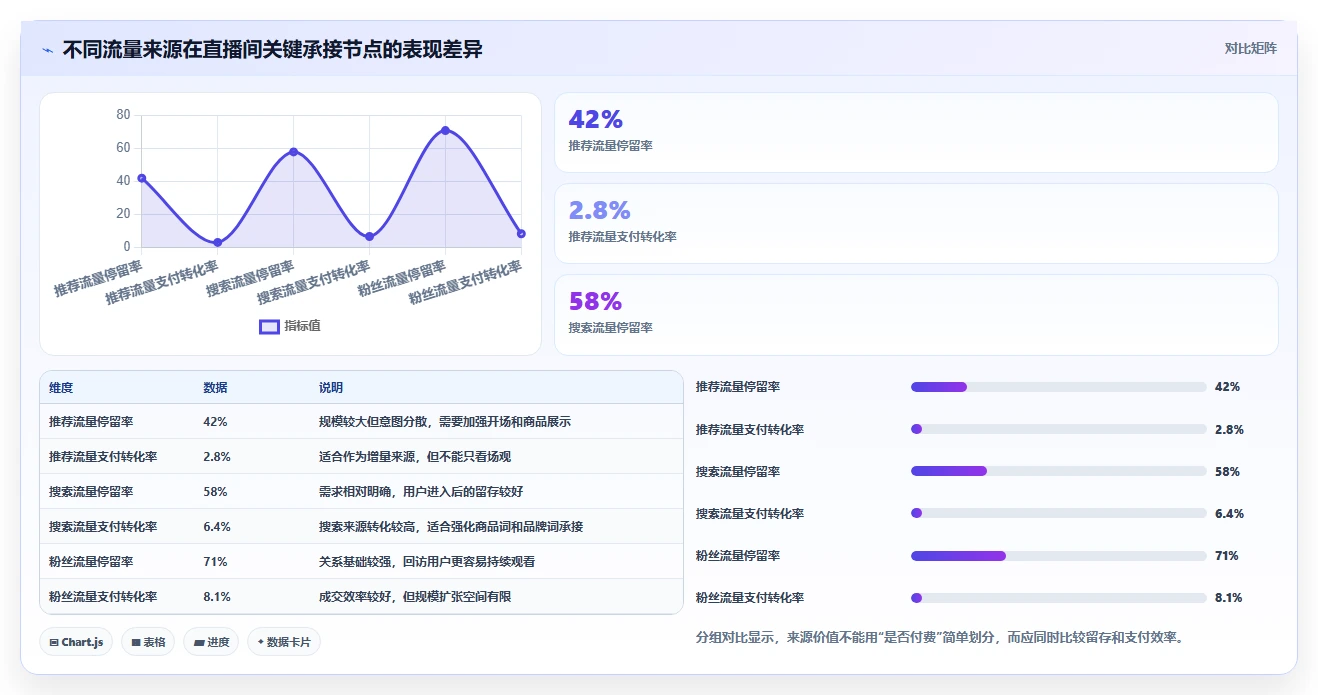Click the legend color box for 指标值
The image size is (1318, 695).
coord(269,326)
